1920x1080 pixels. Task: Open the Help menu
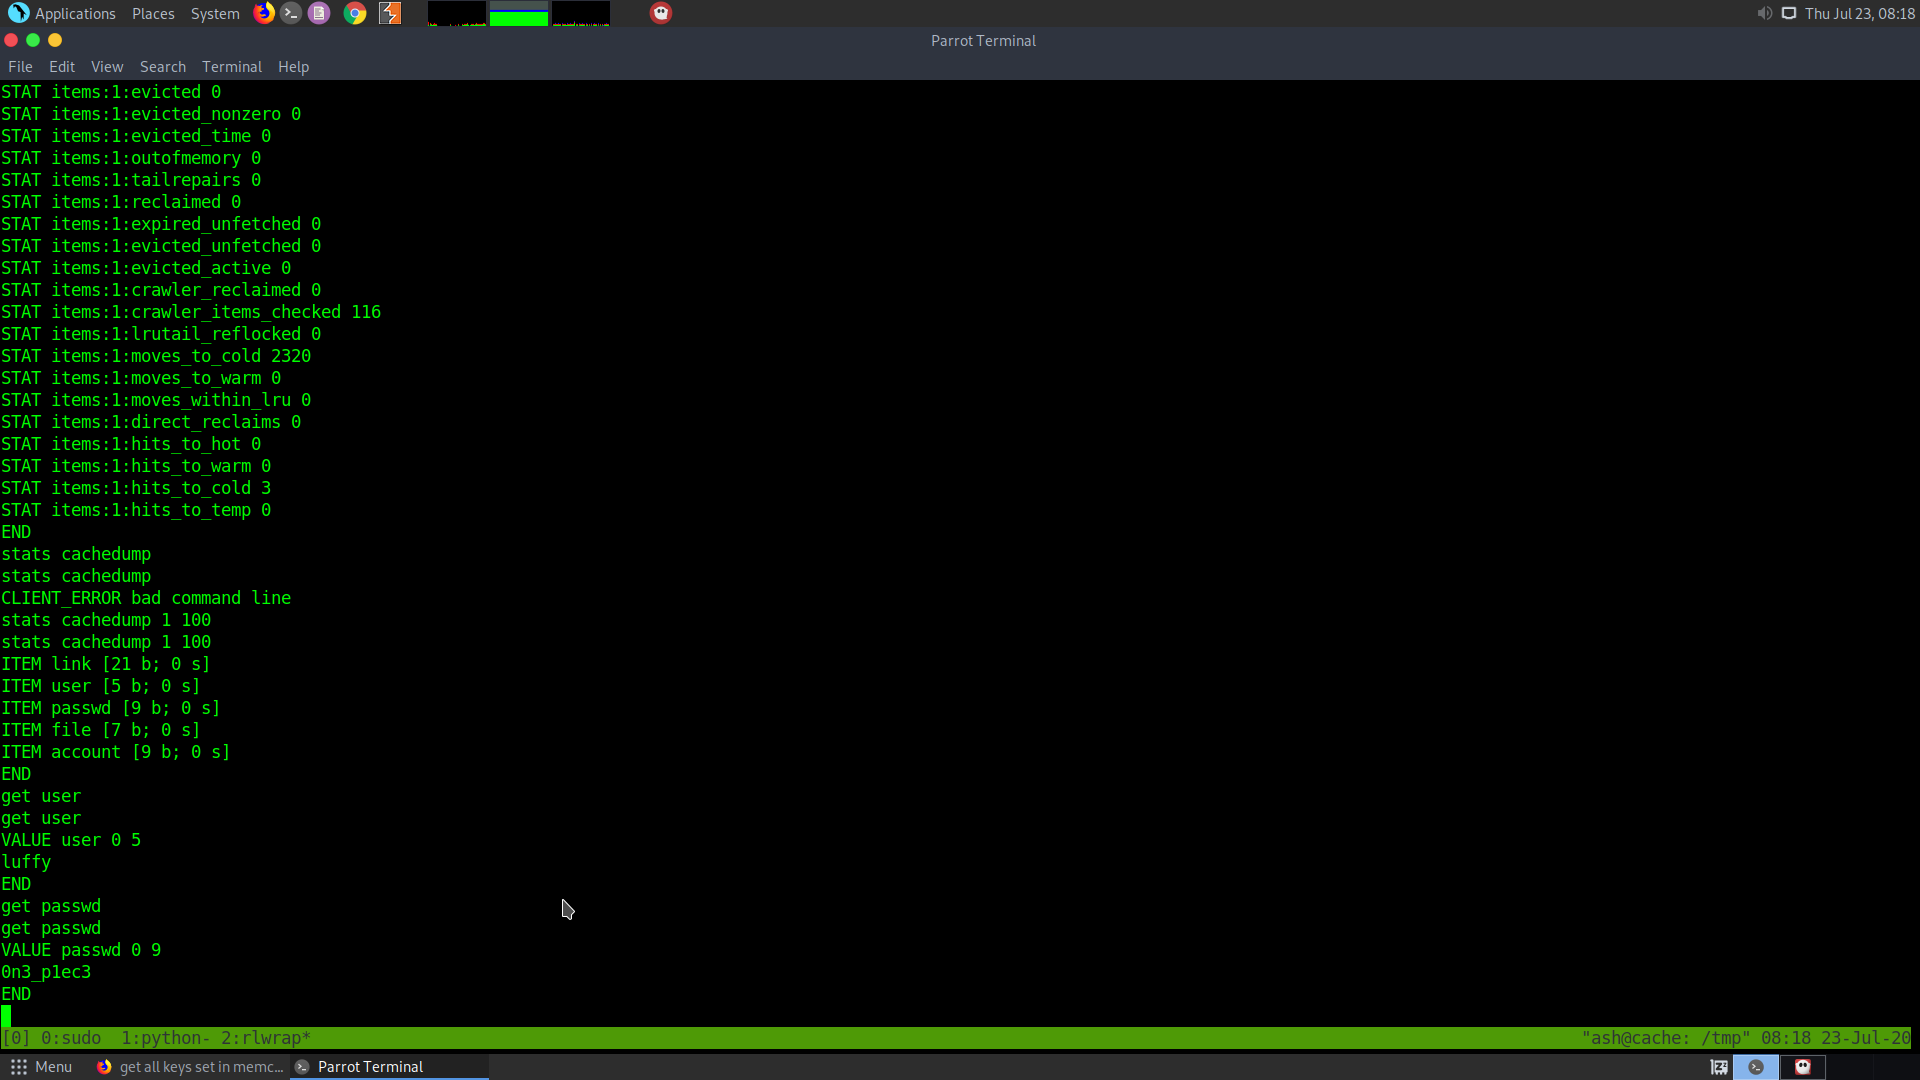click(293, 67)
